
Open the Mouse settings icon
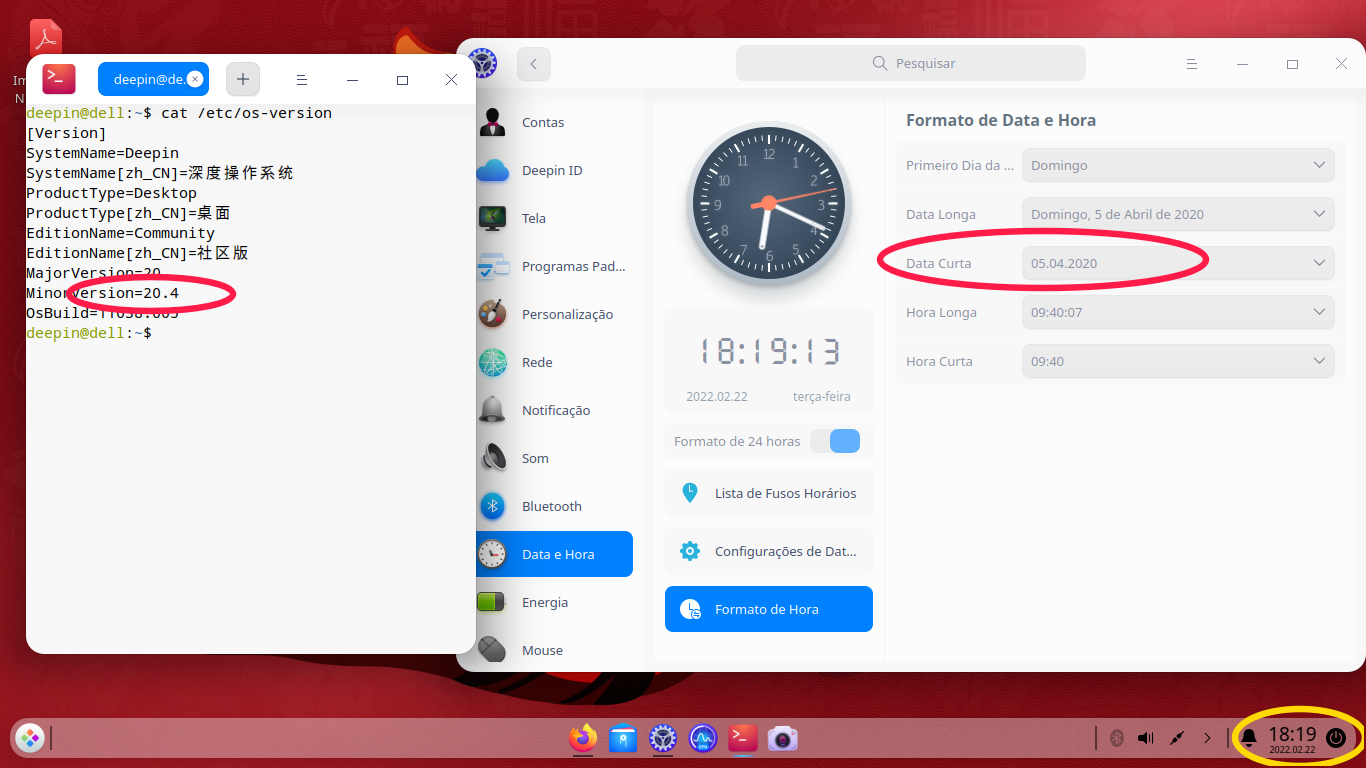click(x=492, y=650)
